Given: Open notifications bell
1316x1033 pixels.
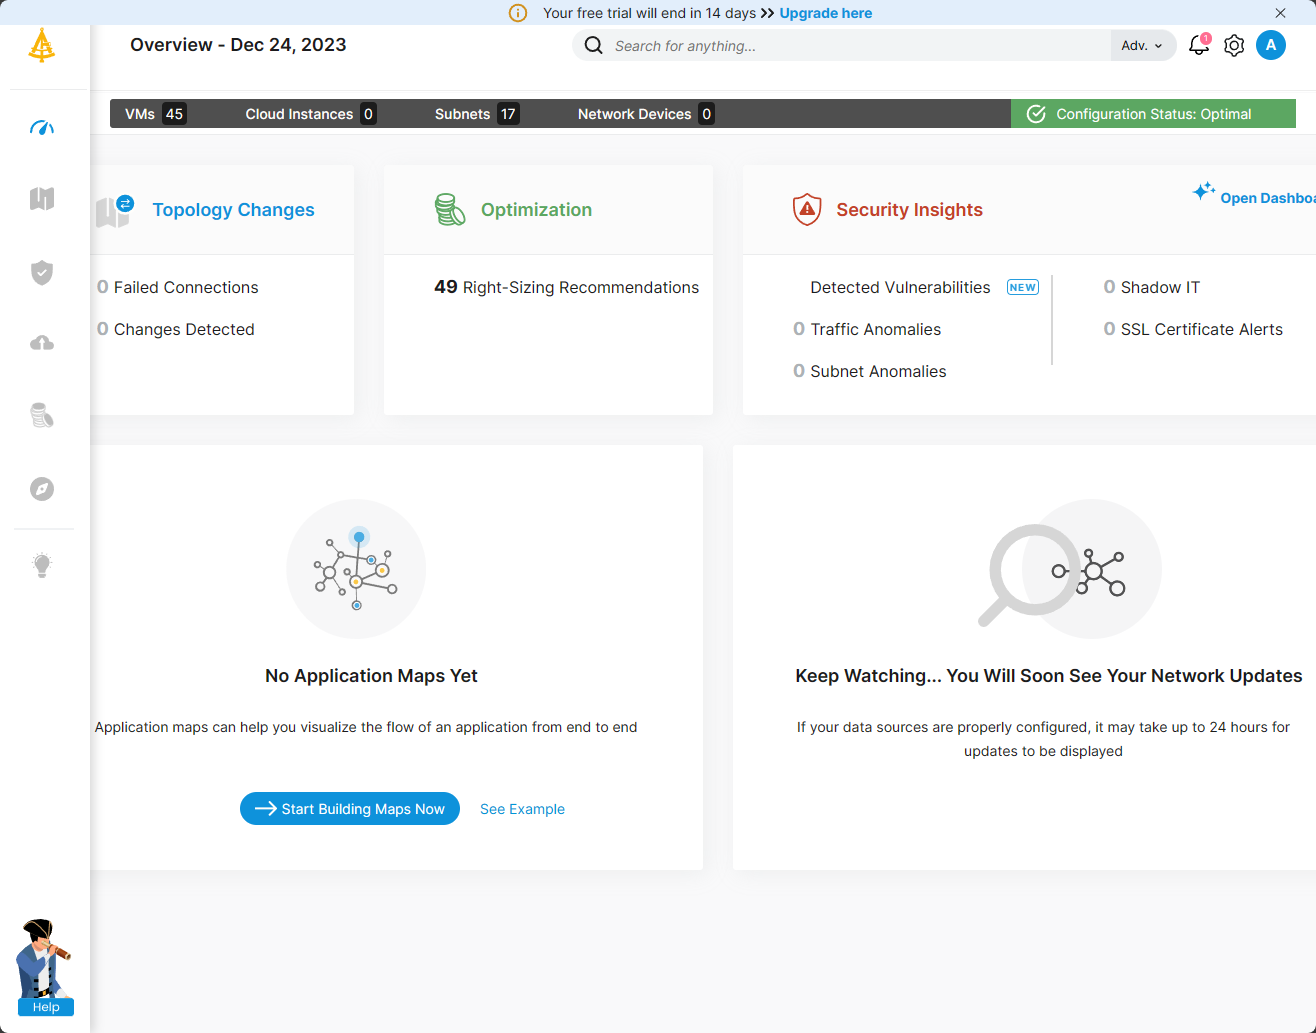Looking at the screenshot, I should (1199, 45).
